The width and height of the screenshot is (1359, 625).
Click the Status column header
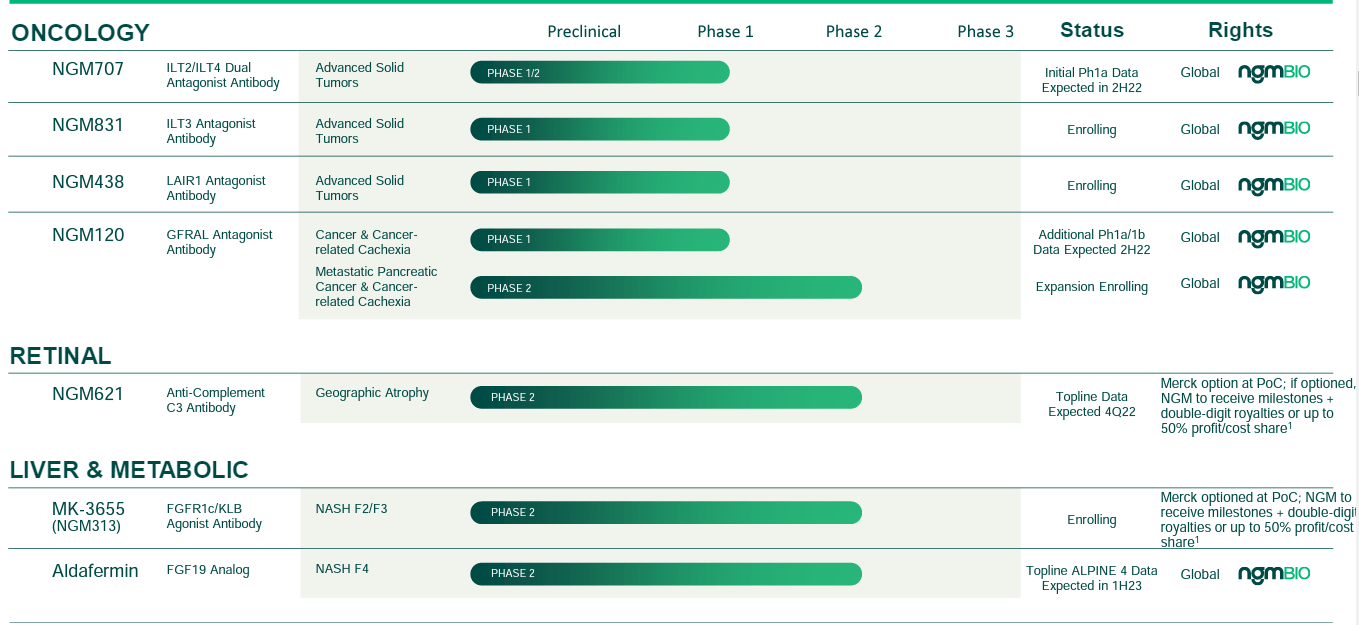coord(1091,30)
